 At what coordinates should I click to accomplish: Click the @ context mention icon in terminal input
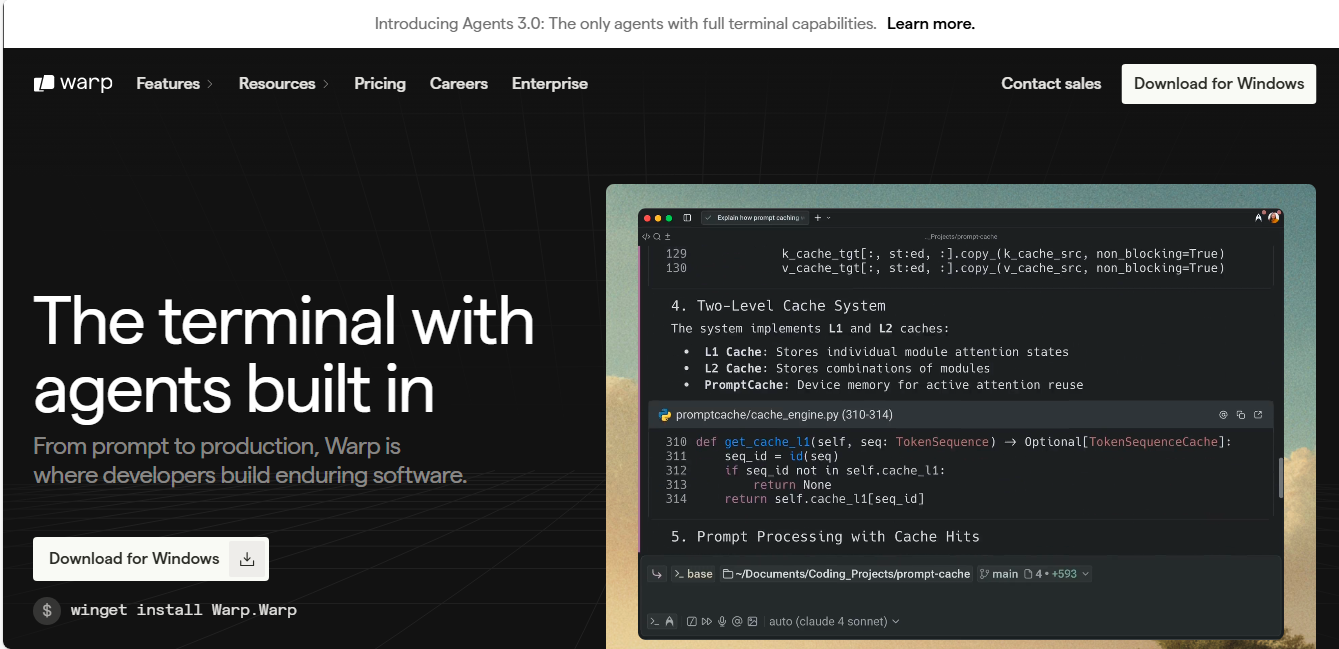click(737, 622)
